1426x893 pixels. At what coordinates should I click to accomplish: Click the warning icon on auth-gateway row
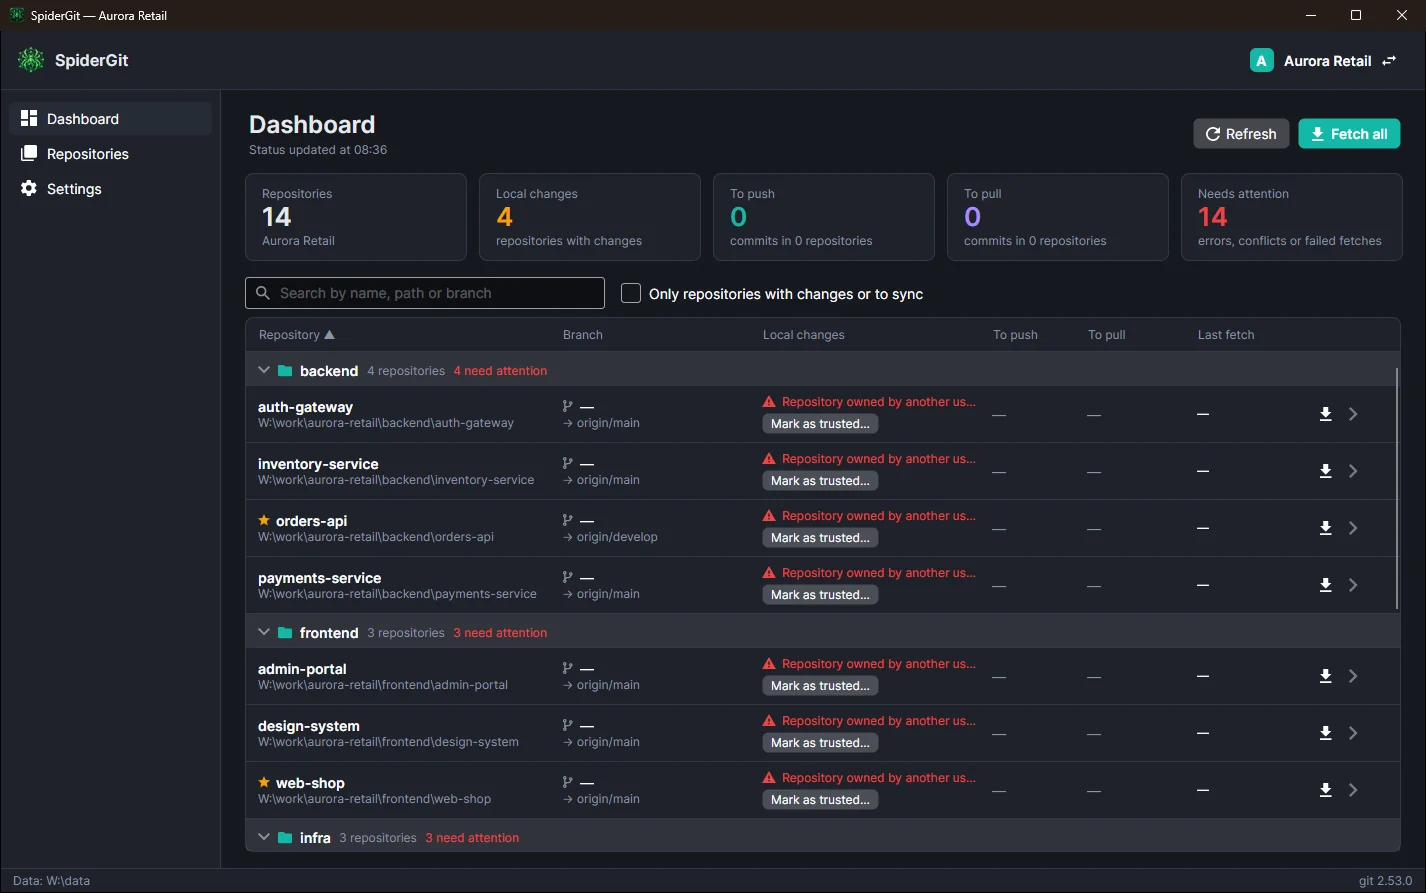coord(769,402)
